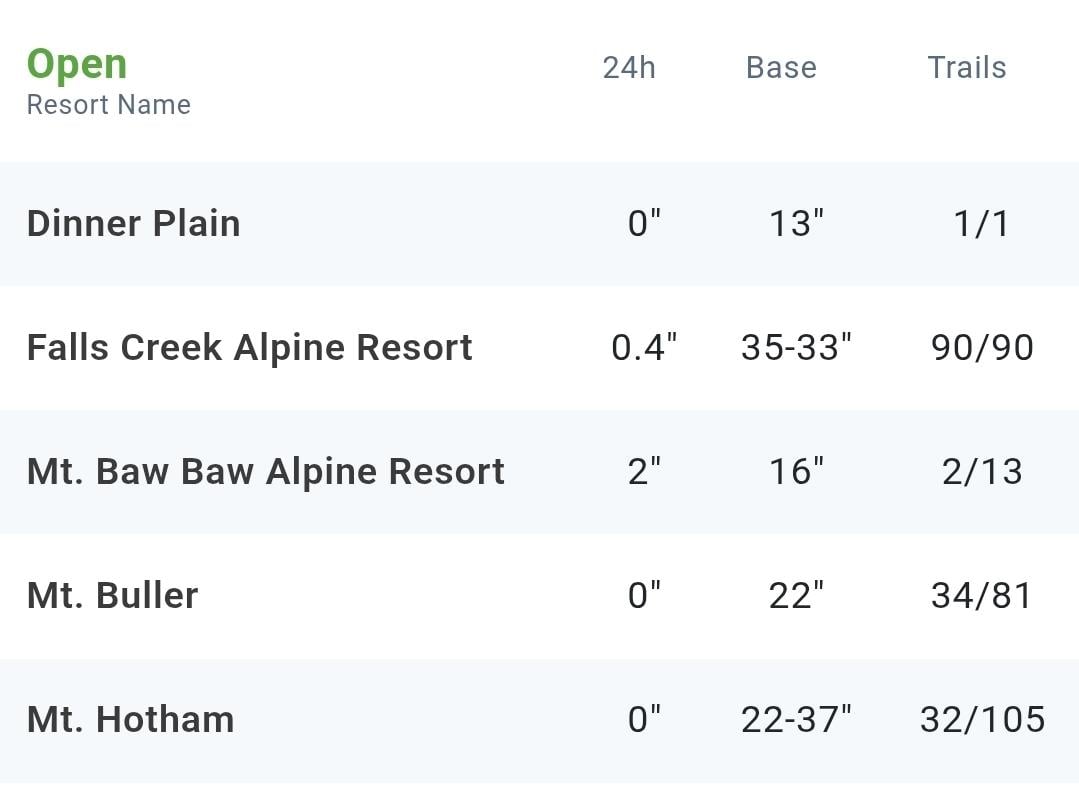The image size is (1079, 802).
Task: Click Falls Creek's 90/90 trails value
Action: [982, 348]
